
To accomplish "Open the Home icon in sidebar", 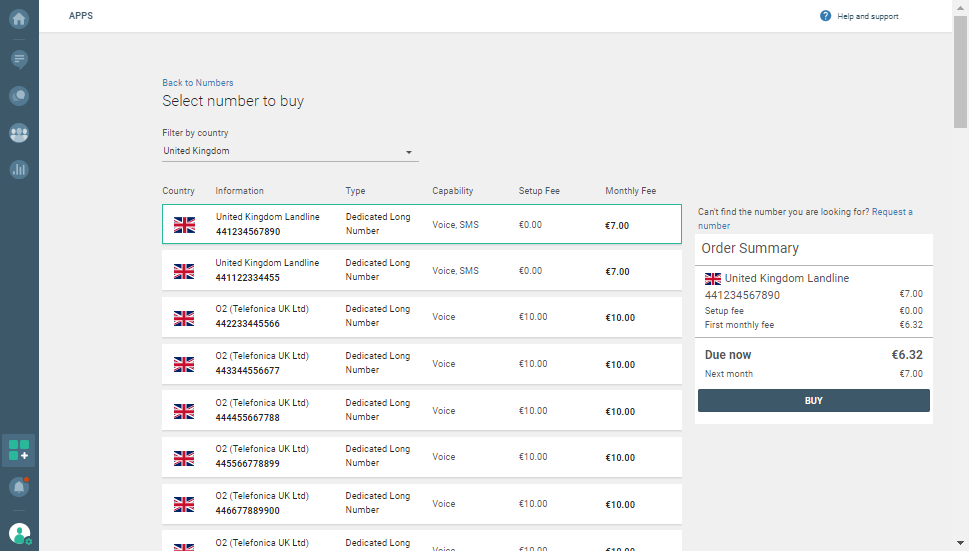I will tap(19, 18).
